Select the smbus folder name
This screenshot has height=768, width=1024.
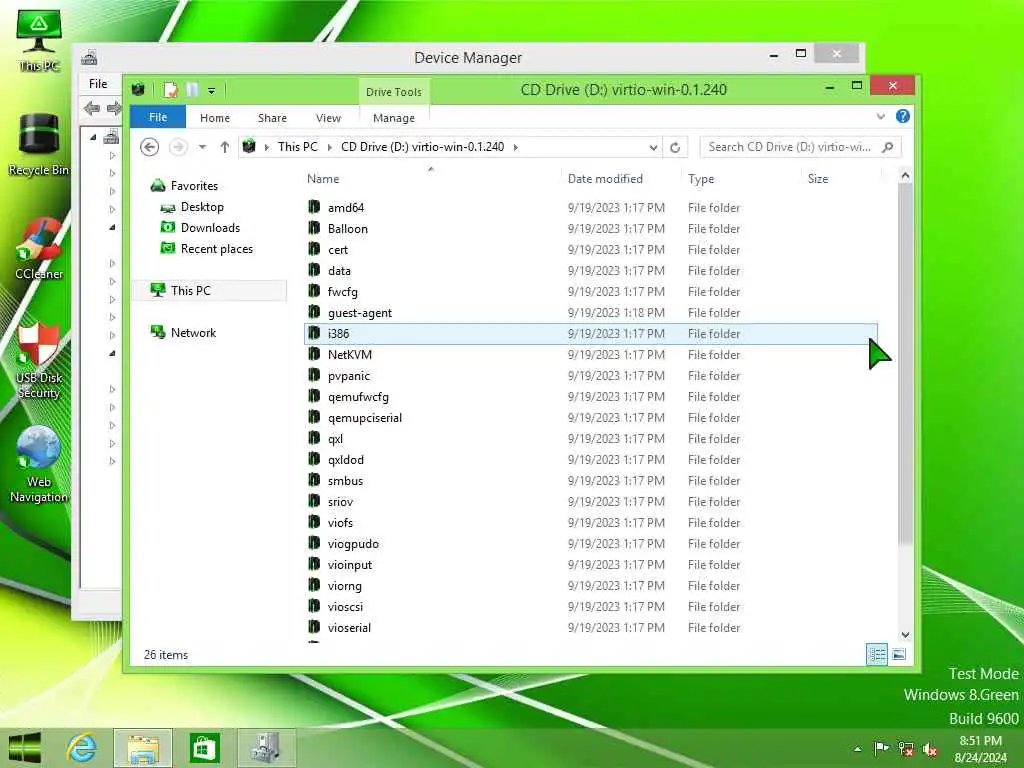click(x=345, y=480)
